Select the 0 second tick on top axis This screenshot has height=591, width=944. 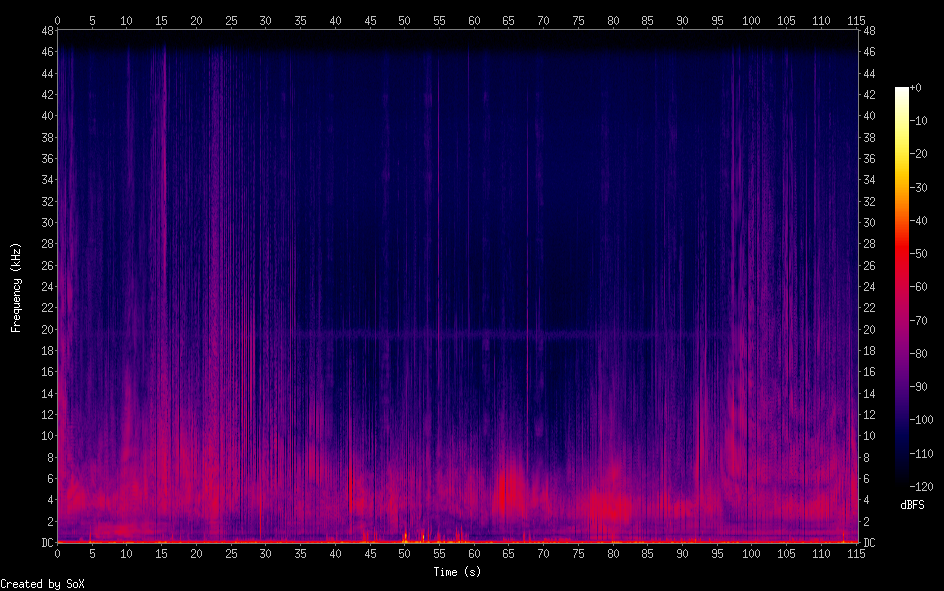point(57,20)
